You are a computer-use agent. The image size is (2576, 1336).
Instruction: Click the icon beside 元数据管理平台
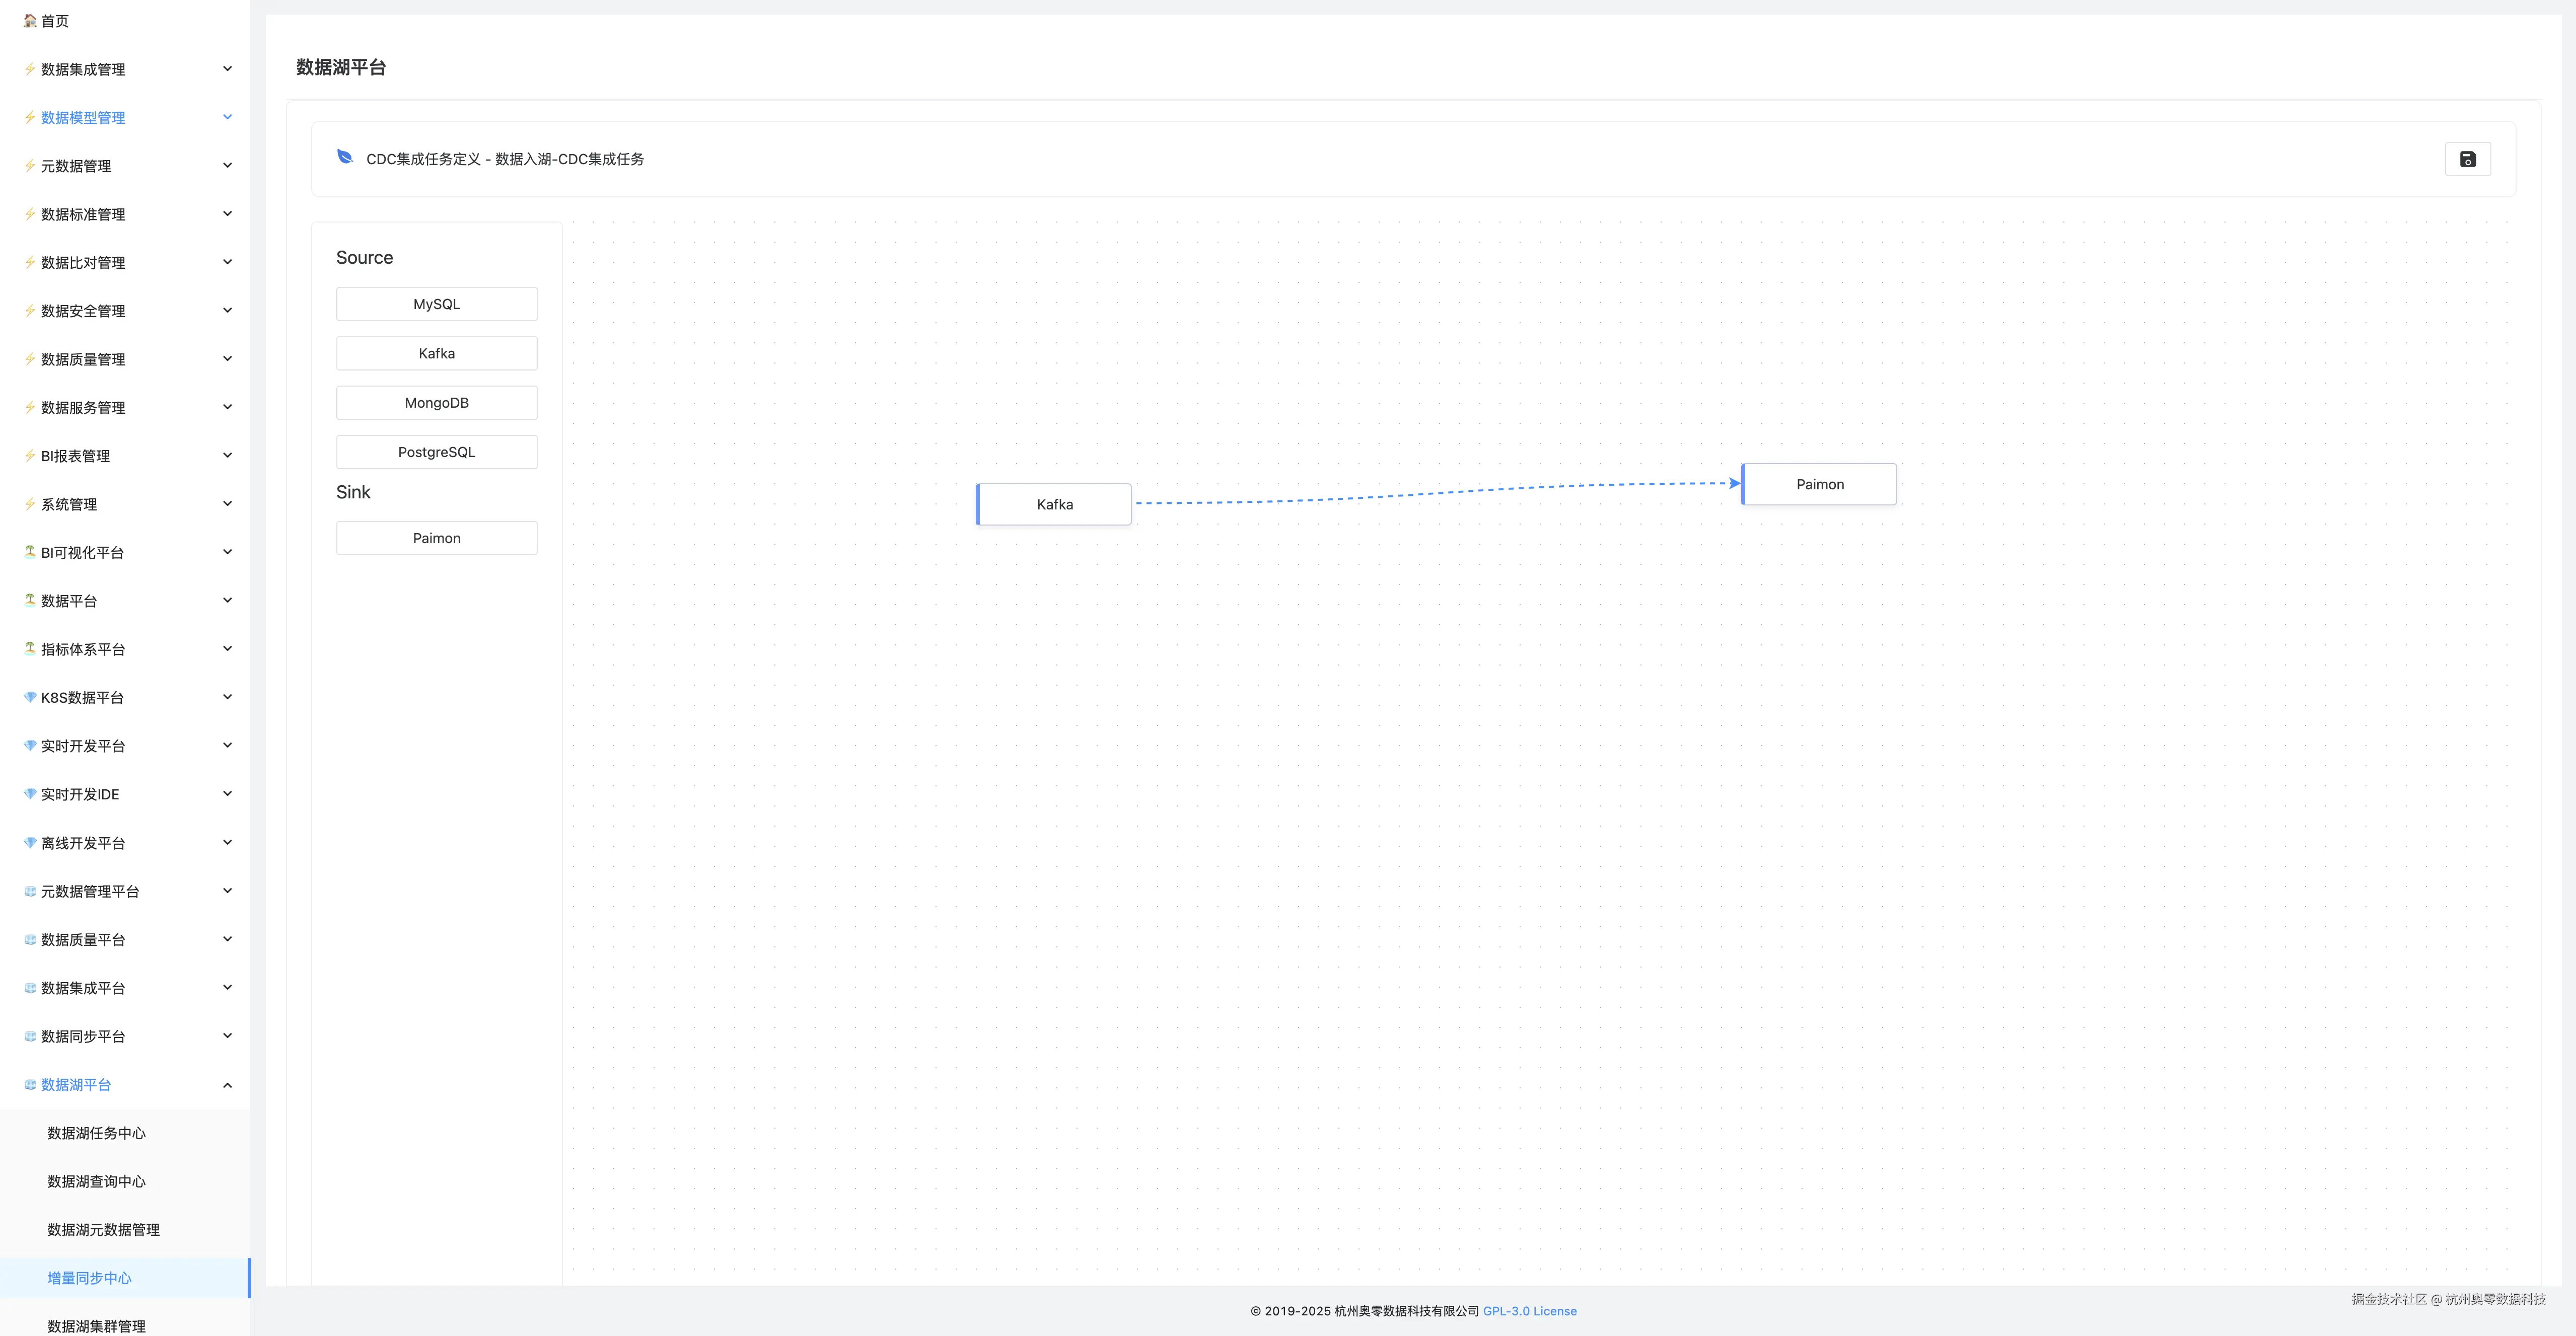(x=30, y=891)
